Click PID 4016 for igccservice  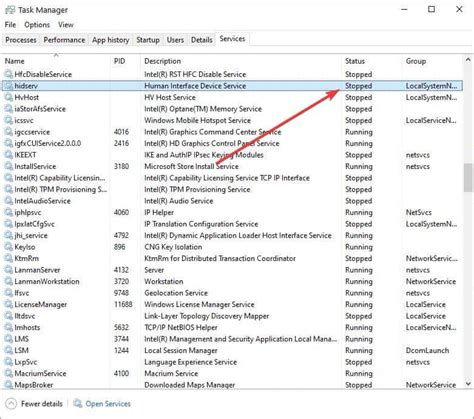[x=121, y=132]
